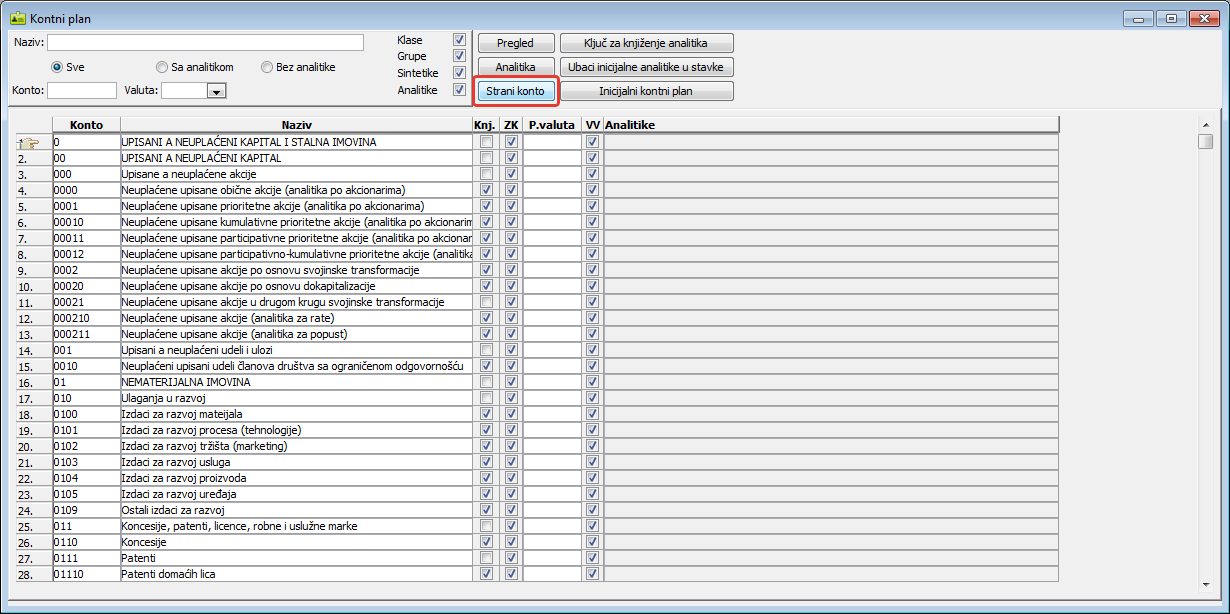Focus the Naziv search text field
Viewport: 1230px width, 614px height.
coord(205,42)
